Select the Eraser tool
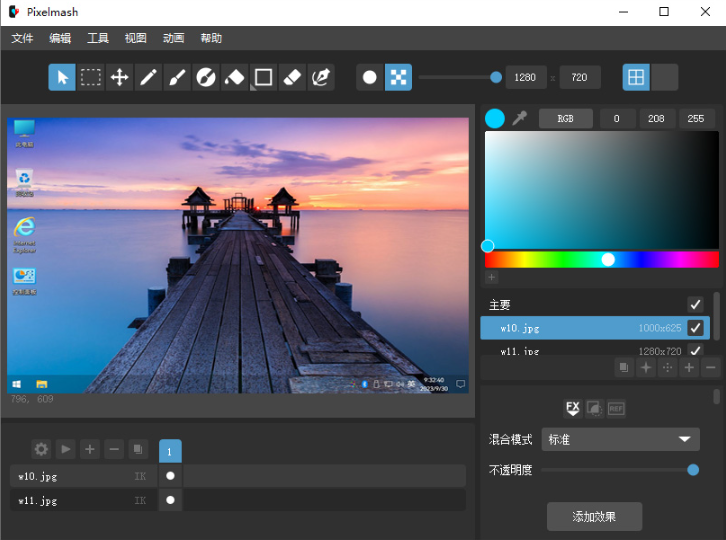This screenshot has width=726, height=540. (x=292, y=77)
